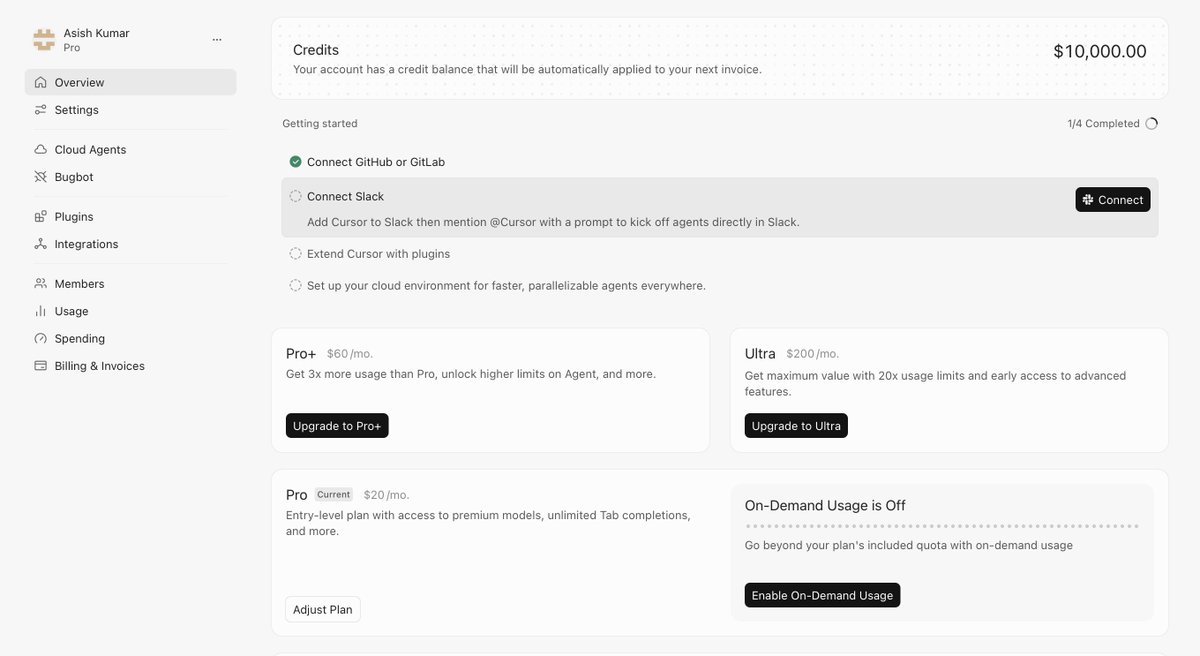Click the On-Demand Usage is Off heading
The width and height of the screenshot is (1200, 656).
pyautogui.click(x=825, y=506)
